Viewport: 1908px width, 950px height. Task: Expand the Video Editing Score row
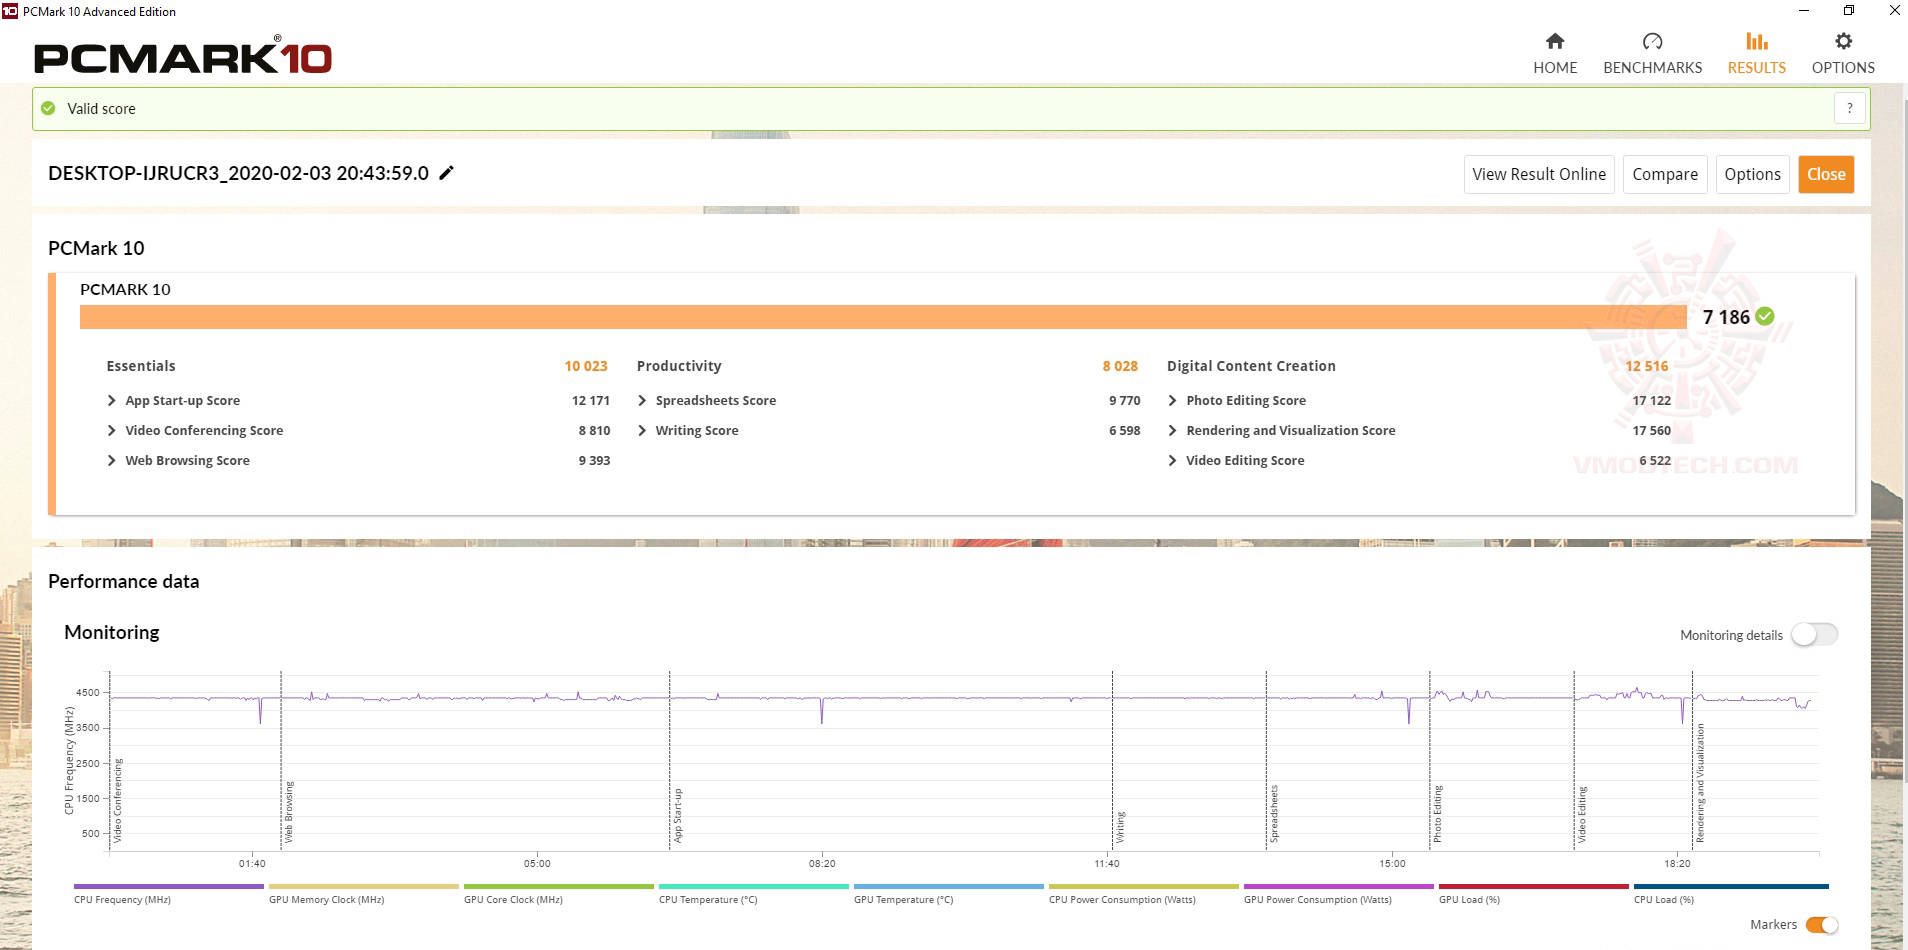click(1172, 460)
